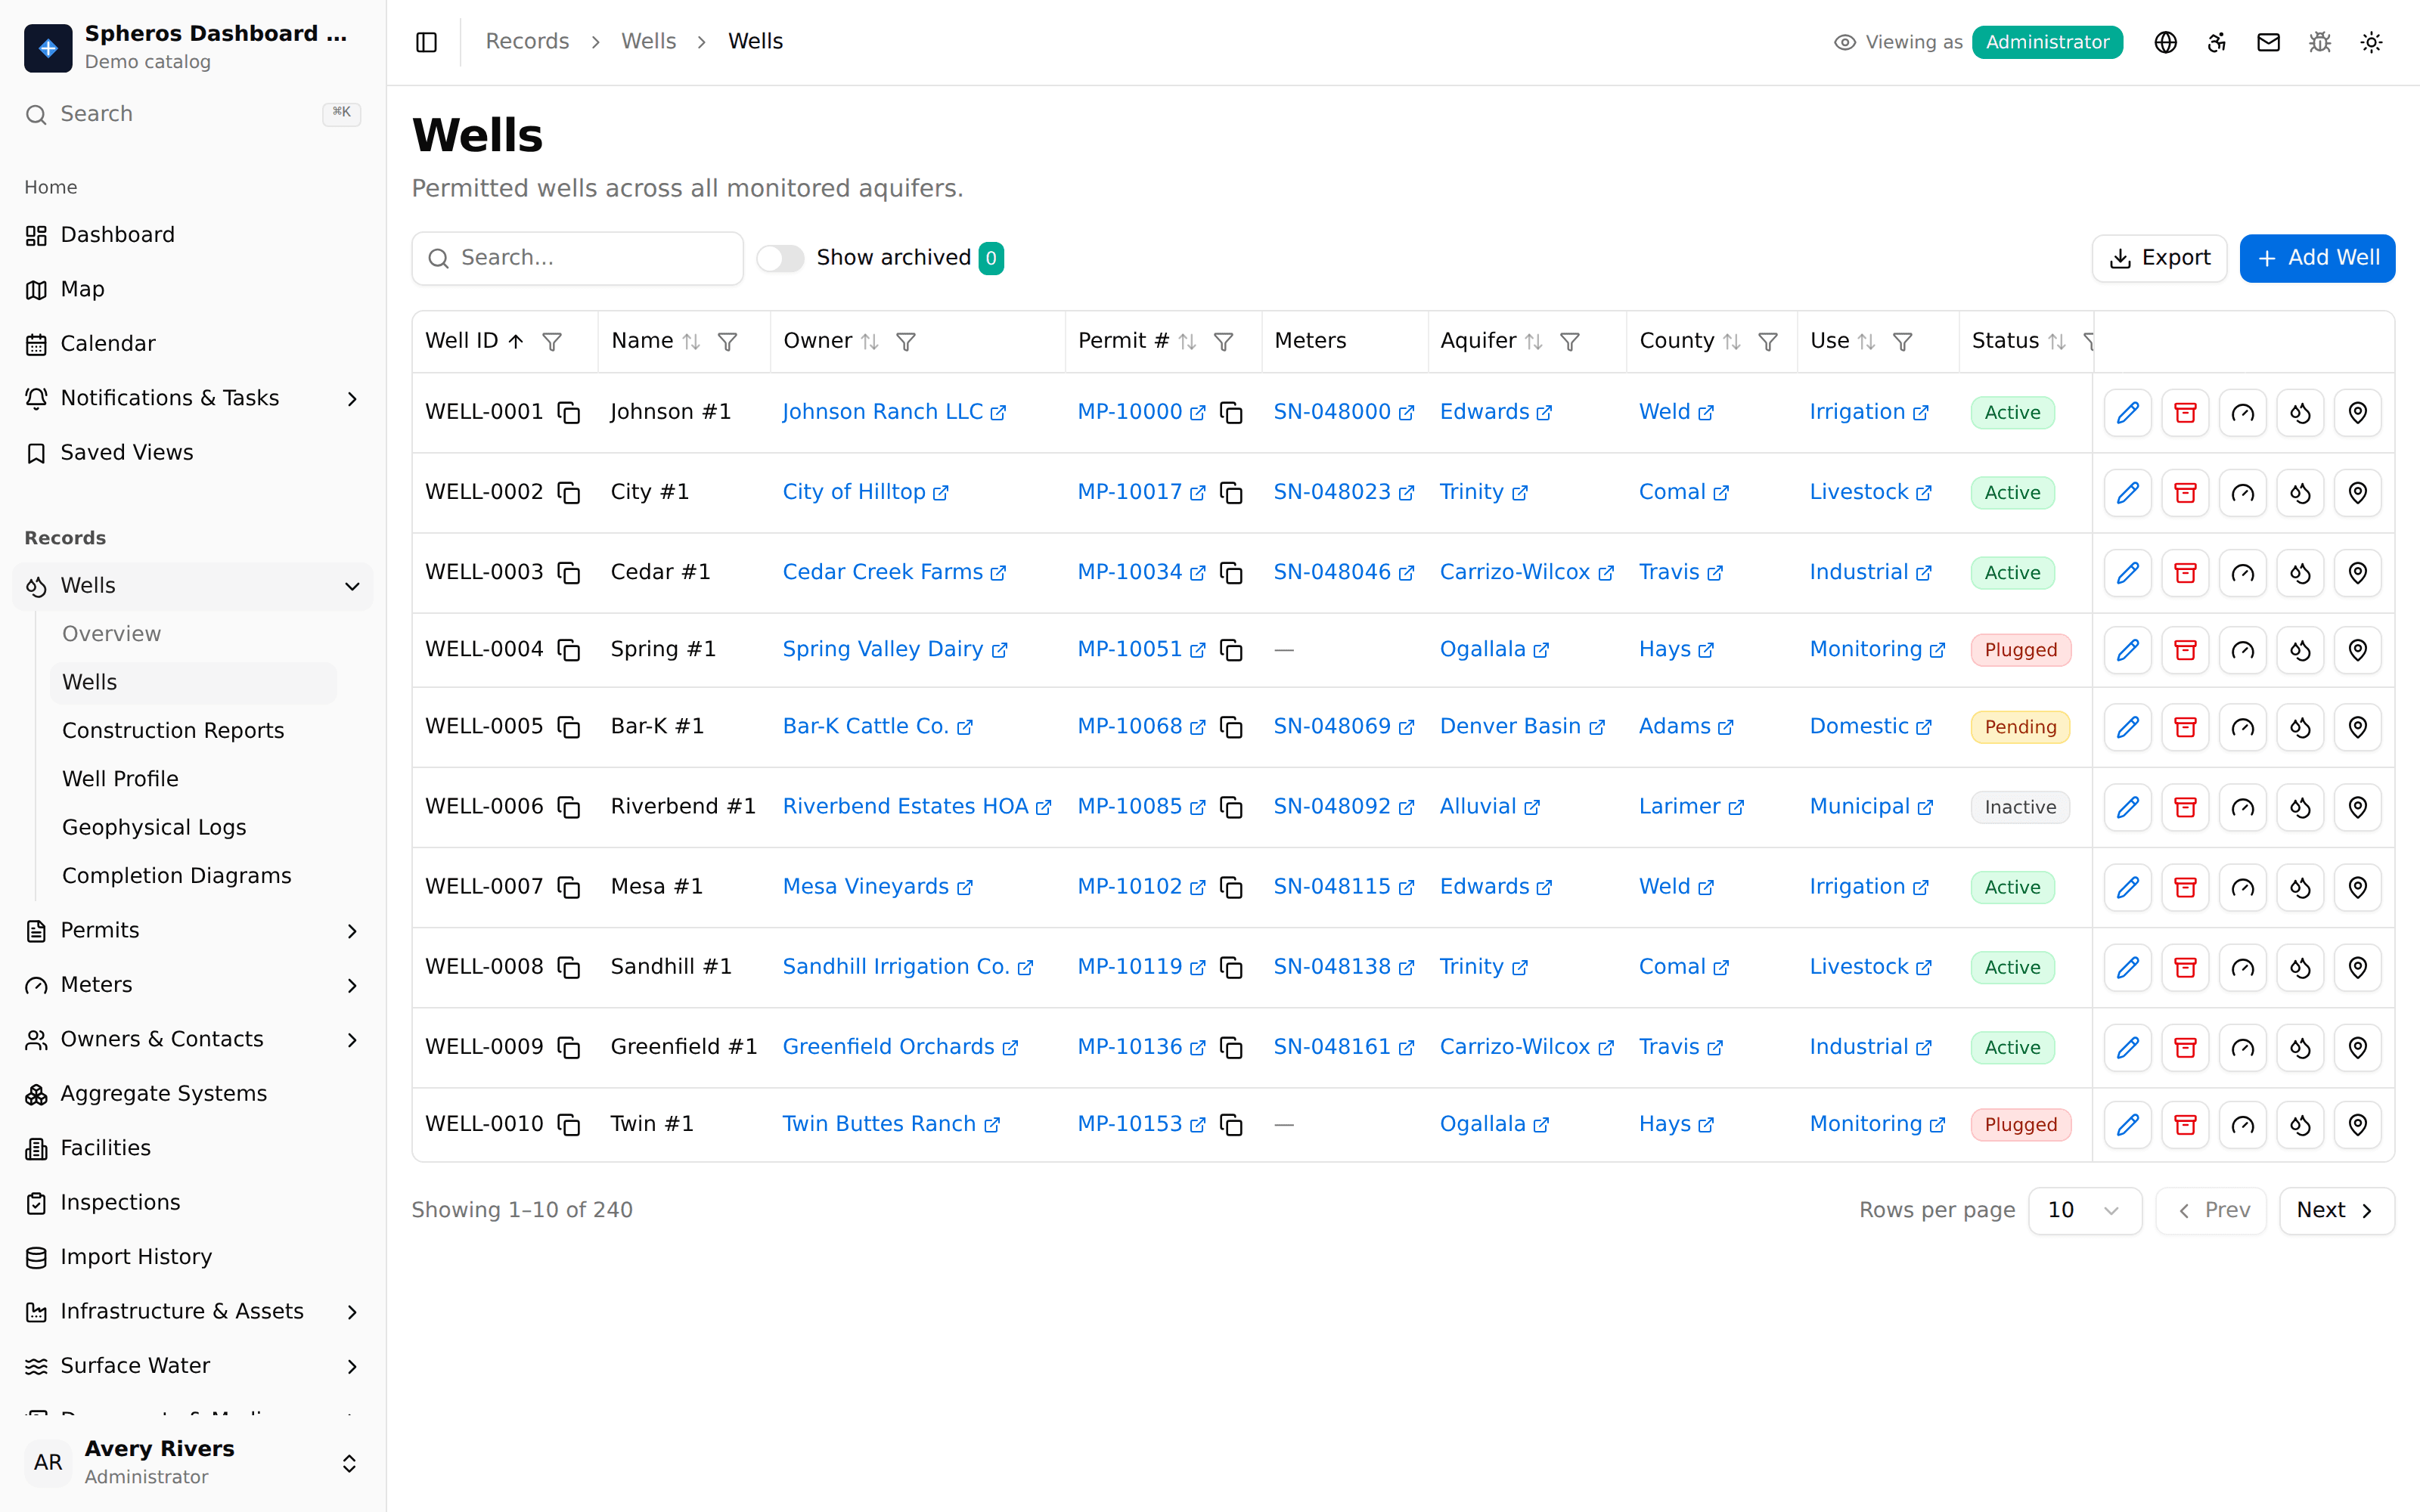Expand Notifications & Tasks menu

pos(193,398)
